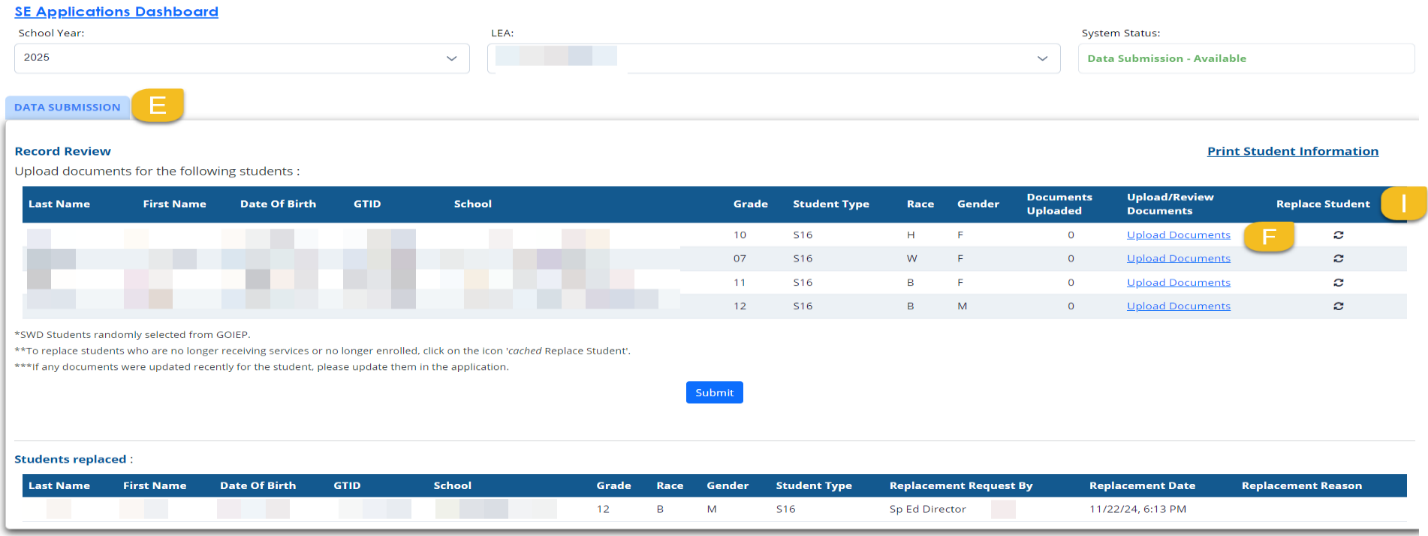Open the School Year dropdown
The height and width of the screenshot is (536, 1428).
point(241,58)
